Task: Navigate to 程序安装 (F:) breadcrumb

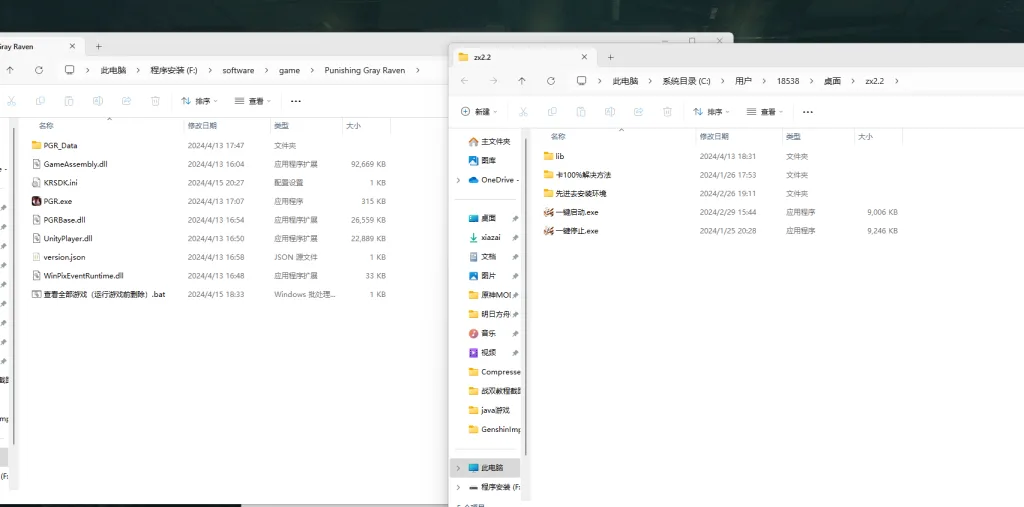Action: [174, 70]
